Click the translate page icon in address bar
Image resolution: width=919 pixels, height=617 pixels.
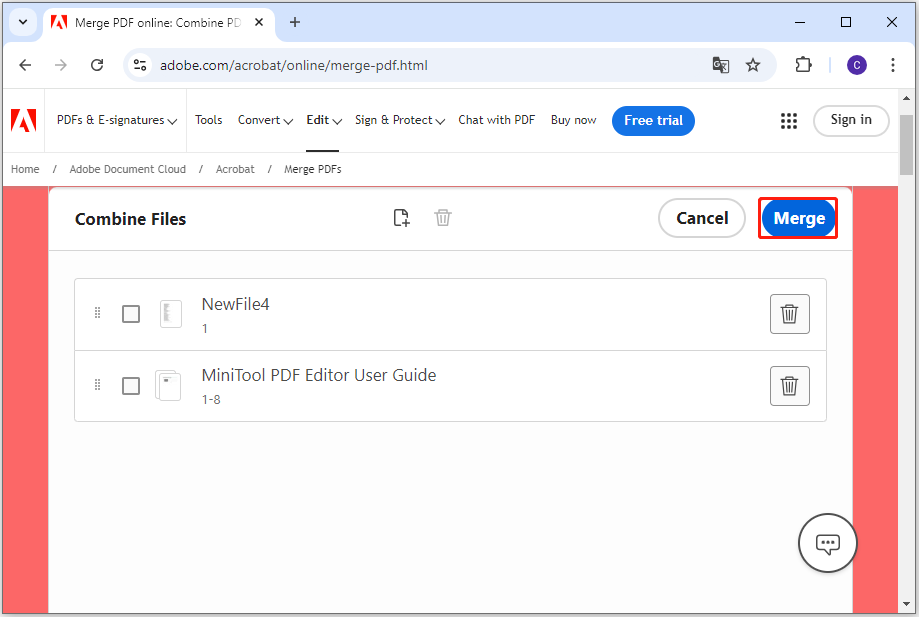(720, 65)
